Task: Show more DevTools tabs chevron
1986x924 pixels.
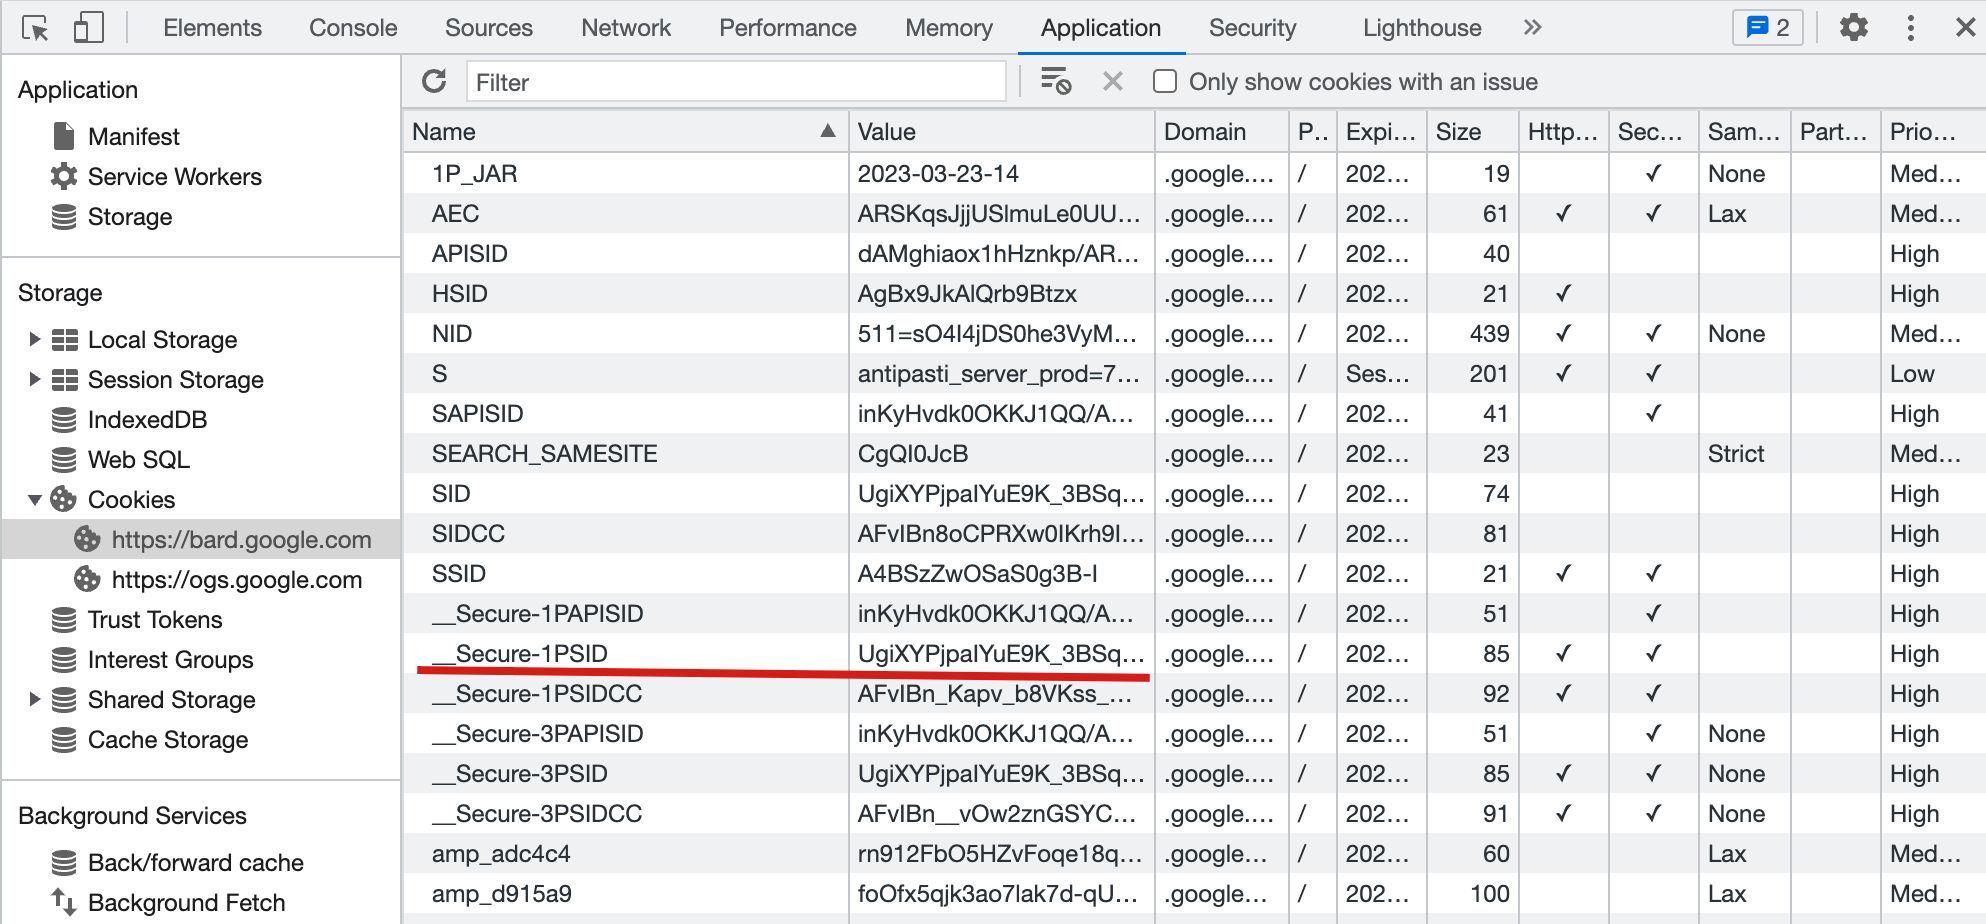Action: 1532,27
